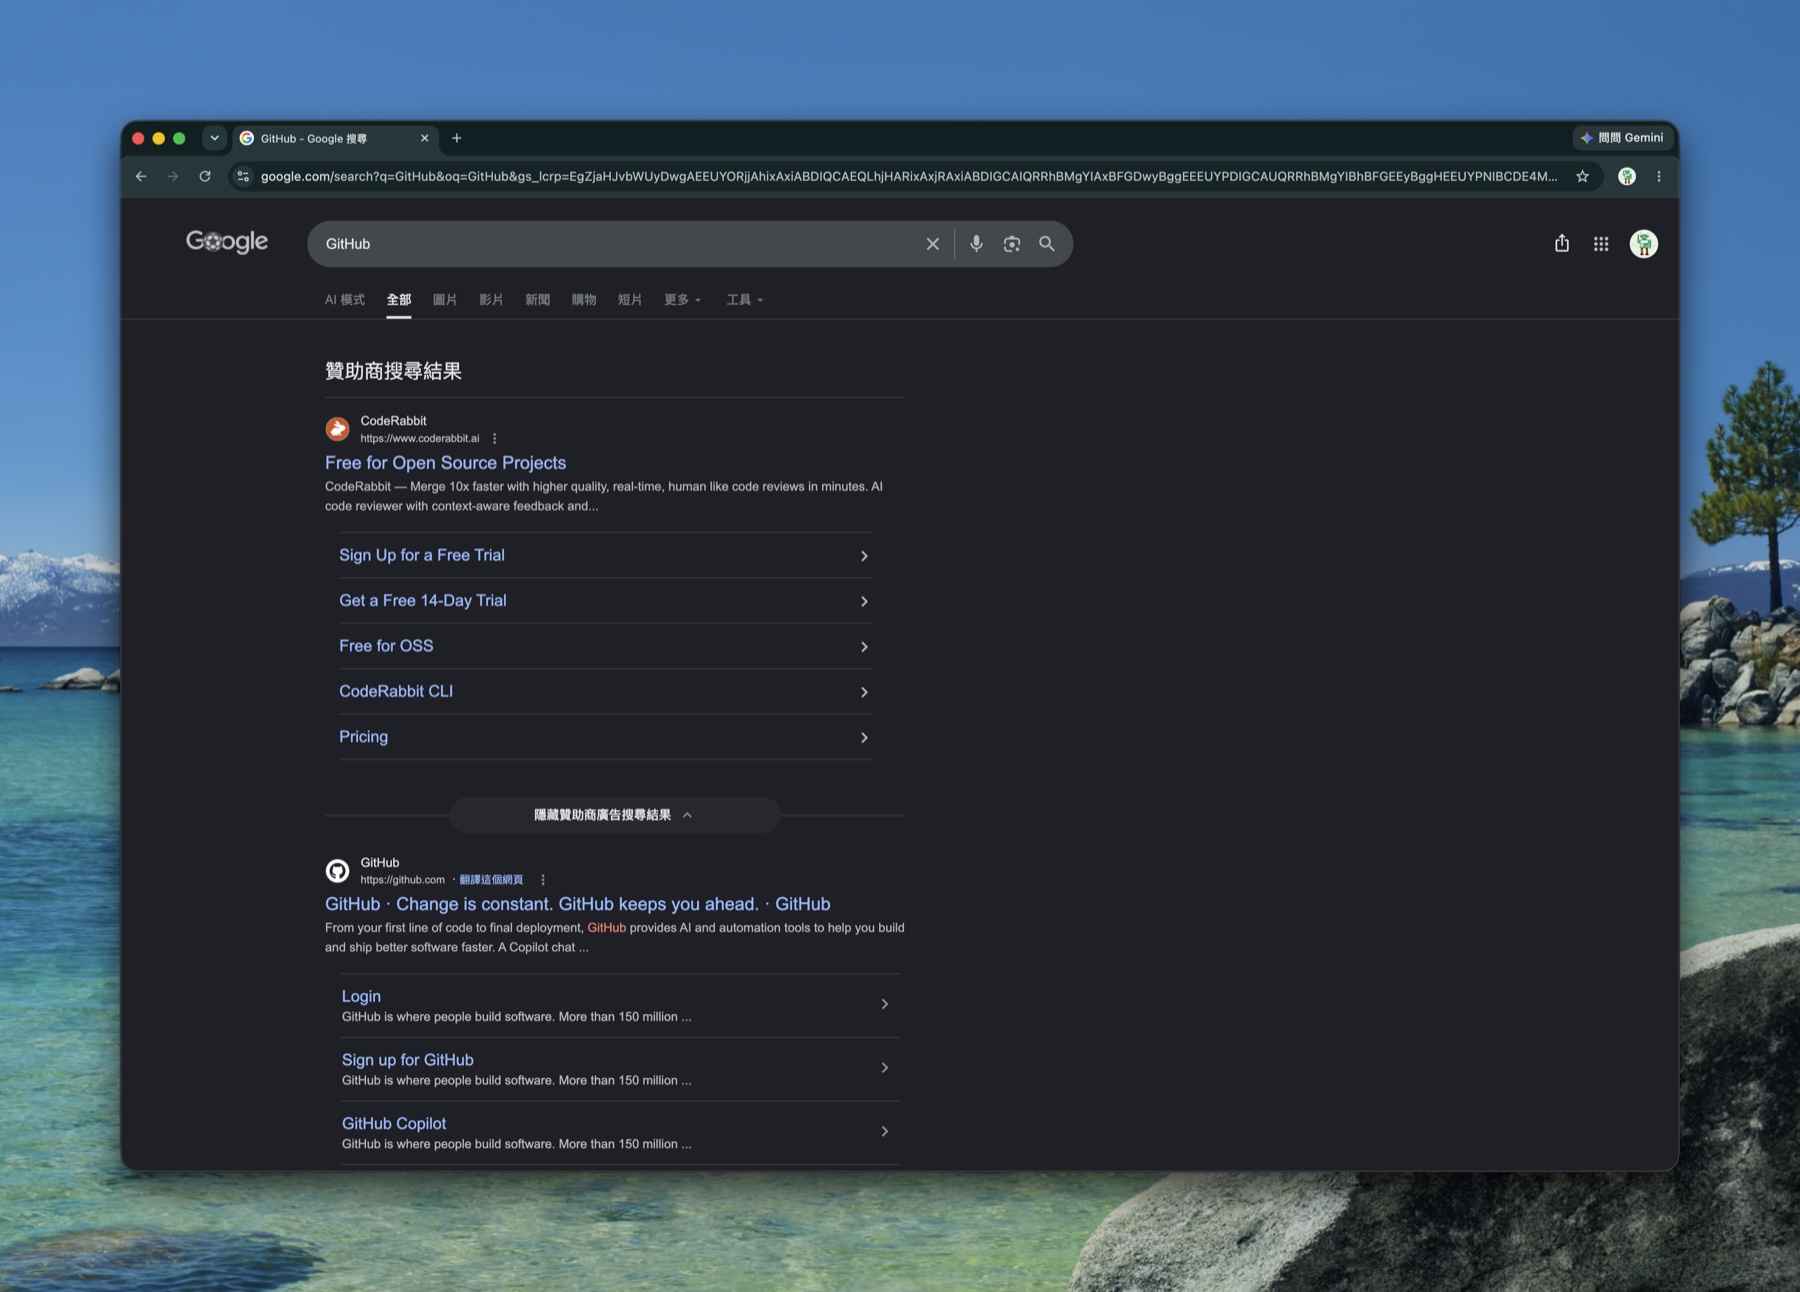Click https://github.com URL text
The width and height of the screenshot is (1800, 1292).
tap(403, 880)
